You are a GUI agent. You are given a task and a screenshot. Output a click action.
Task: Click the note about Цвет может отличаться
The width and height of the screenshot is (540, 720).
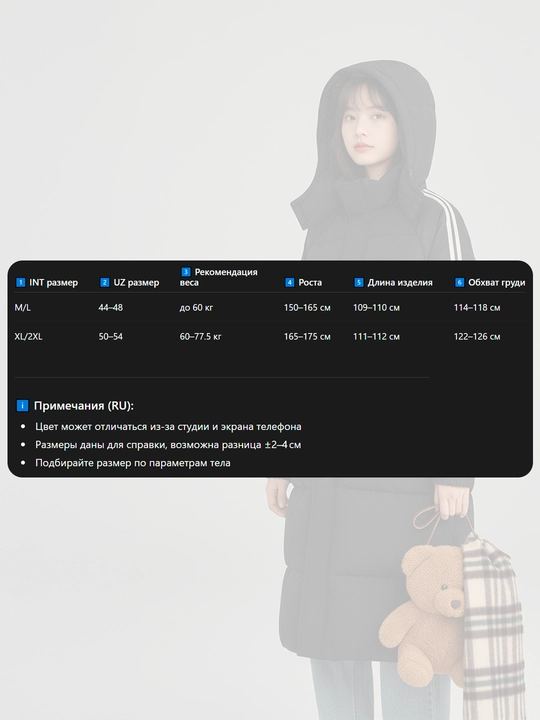click(x=169, y=427)
